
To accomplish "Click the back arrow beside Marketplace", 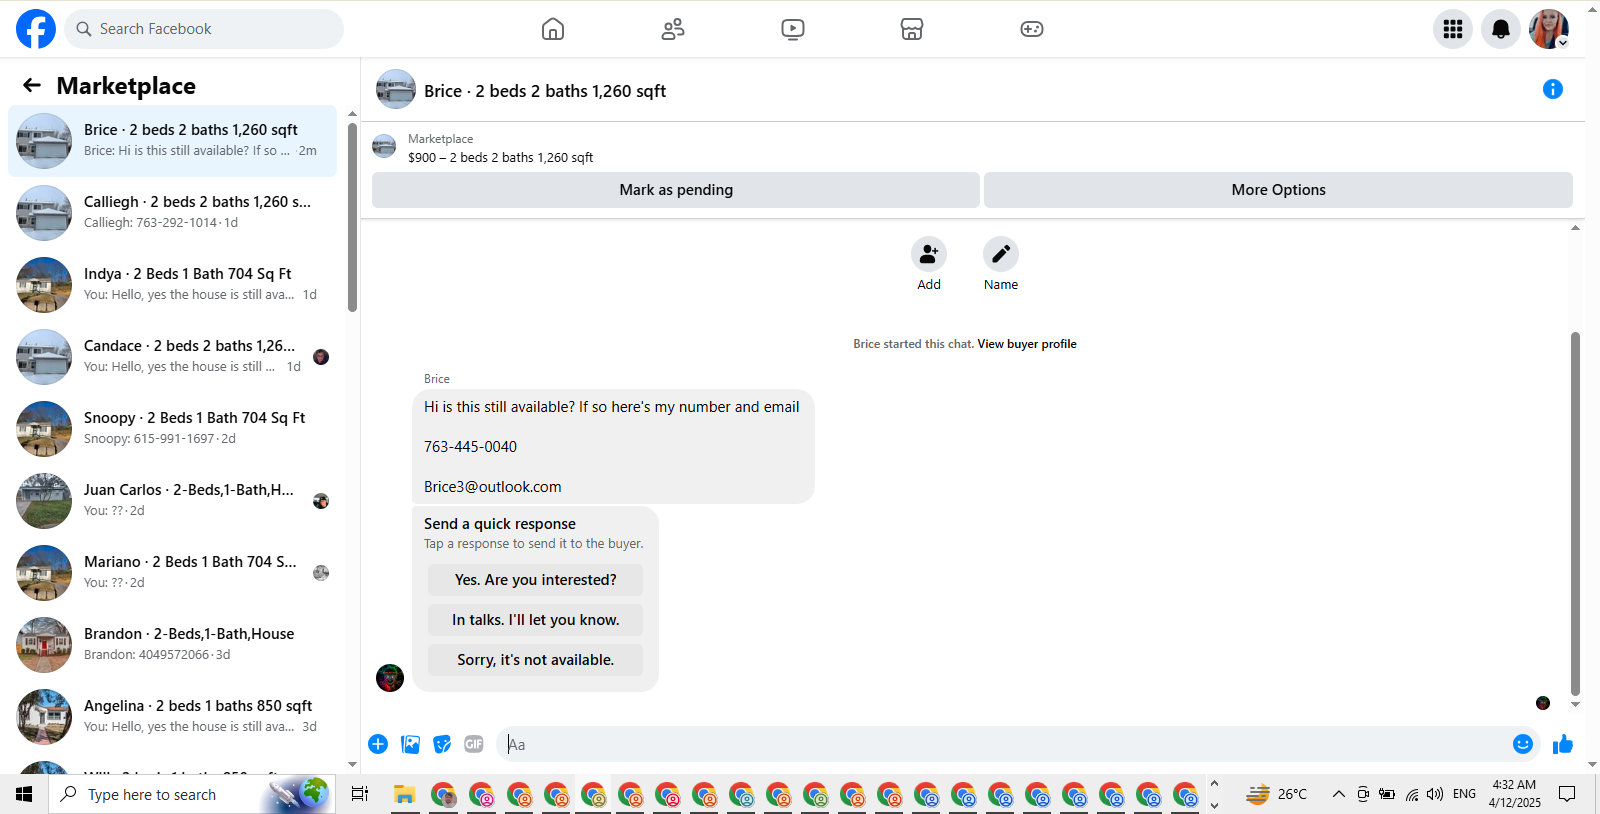I will point(32,85).
